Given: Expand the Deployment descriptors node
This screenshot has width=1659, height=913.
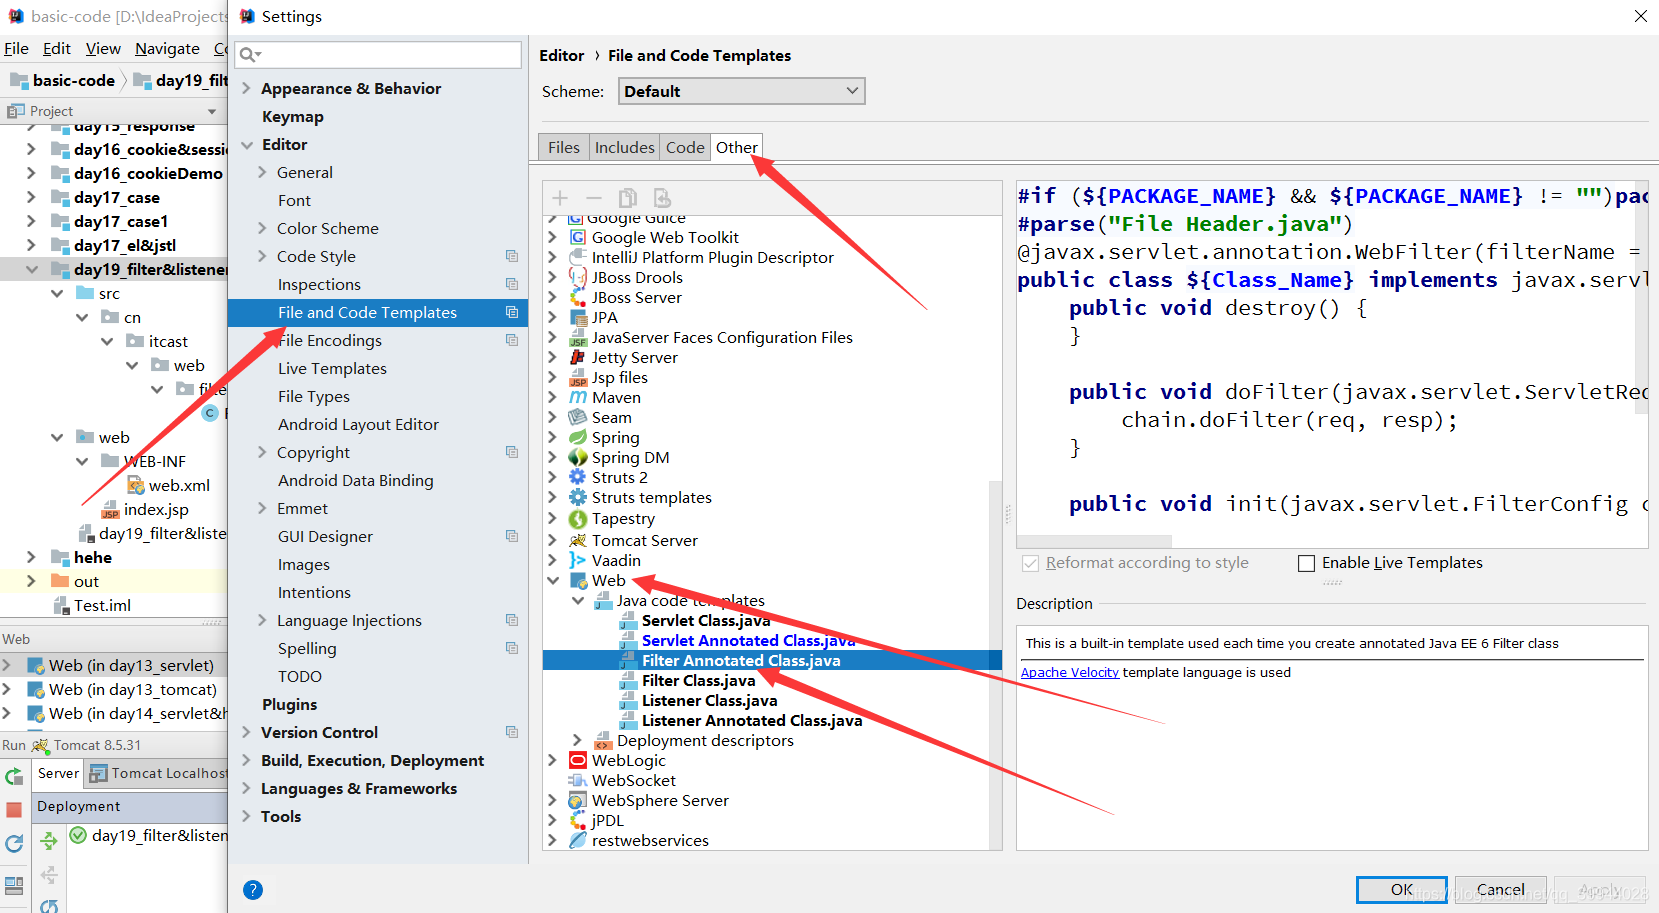Looking at the screenshot, I should click(x=578, y=740).
